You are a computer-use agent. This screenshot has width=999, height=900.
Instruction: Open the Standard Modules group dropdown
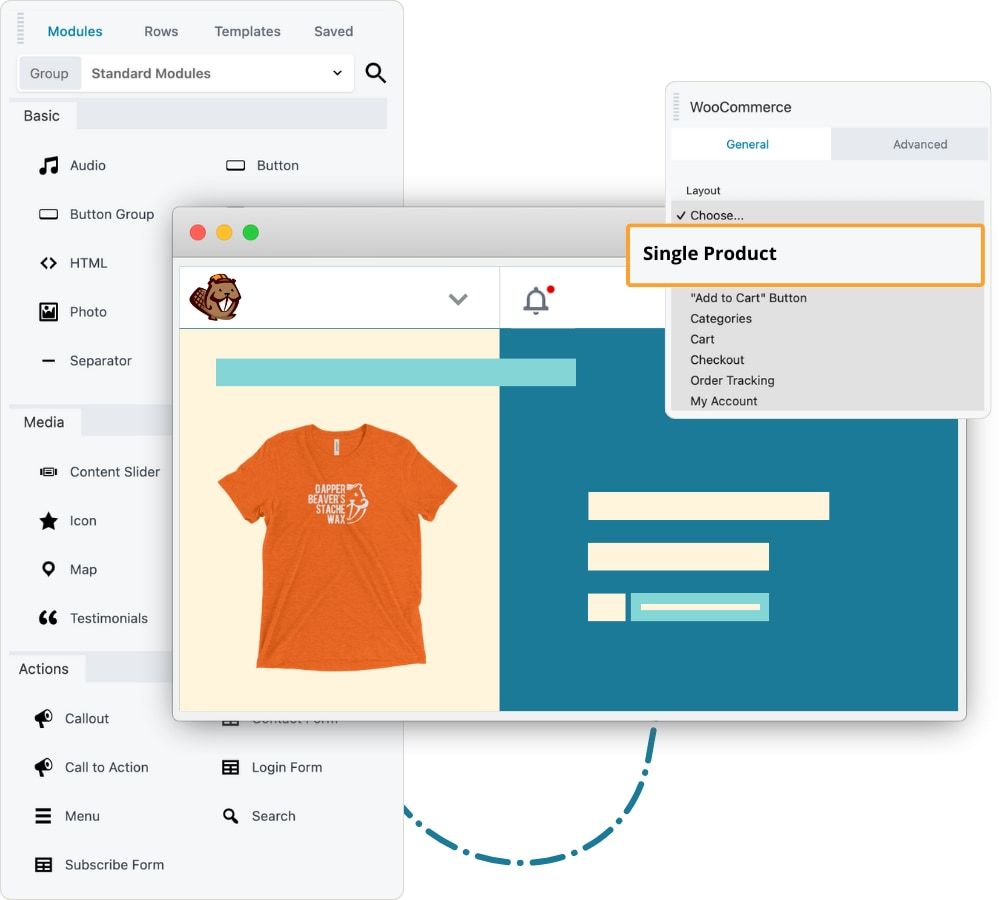point(217,73)
